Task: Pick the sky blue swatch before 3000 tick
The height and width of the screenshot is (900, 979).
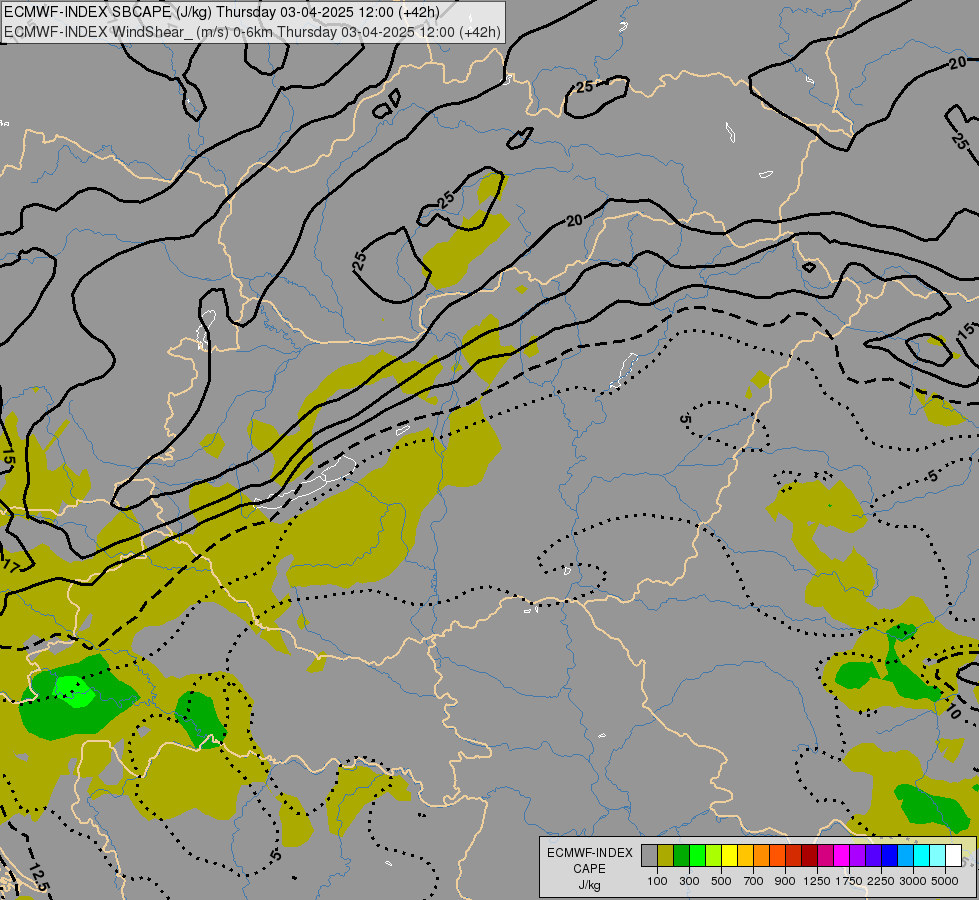Action: pos(906,856)
